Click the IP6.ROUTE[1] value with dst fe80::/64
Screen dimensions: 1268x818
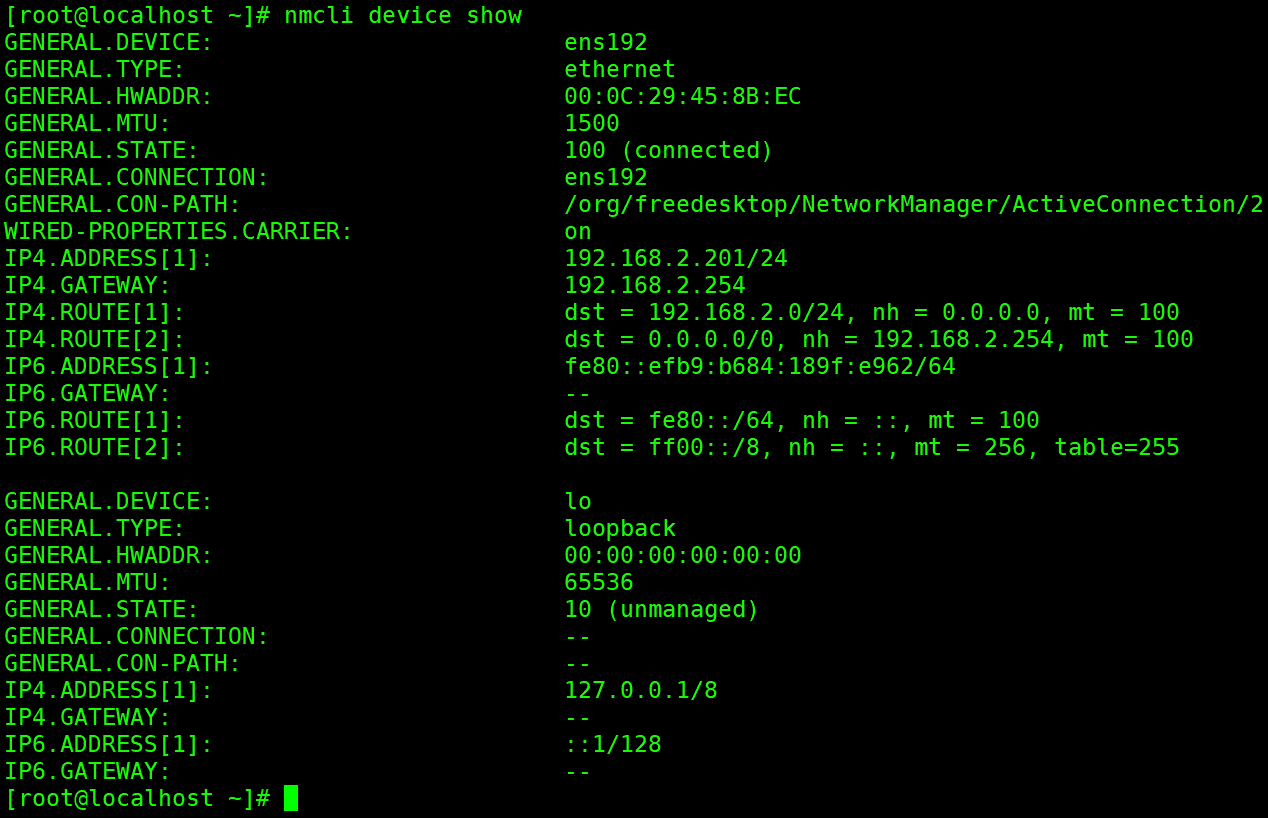(x=801, y=420)
